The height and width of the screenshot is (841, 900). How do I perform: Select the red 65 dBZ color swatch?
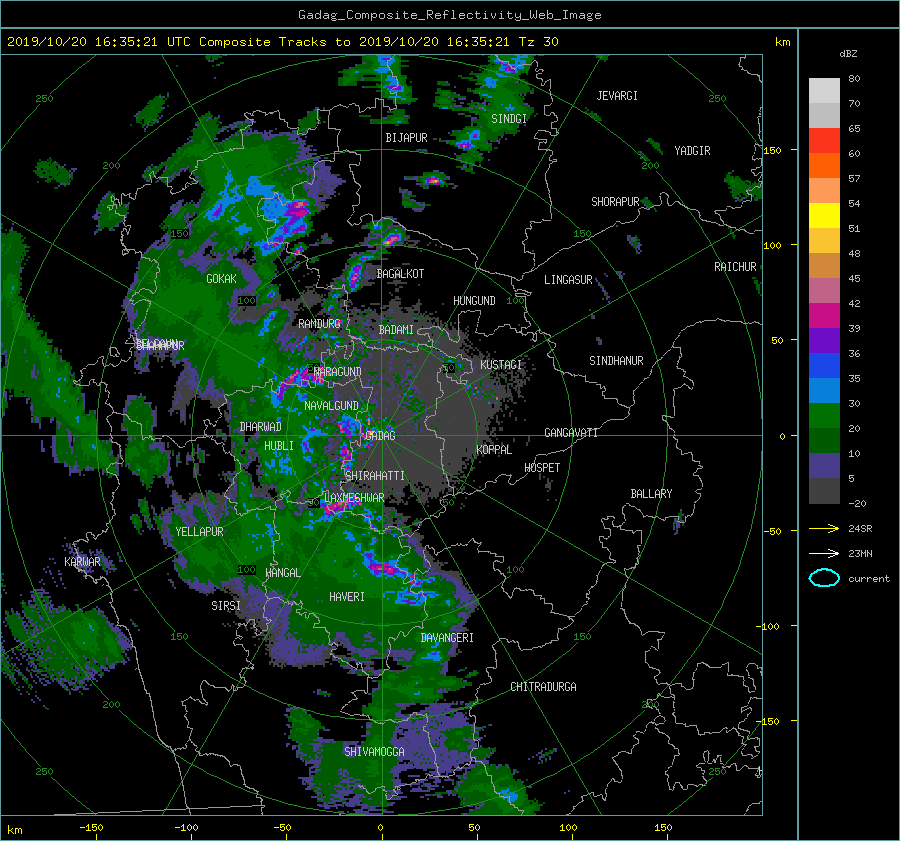[x=824, y=140]
